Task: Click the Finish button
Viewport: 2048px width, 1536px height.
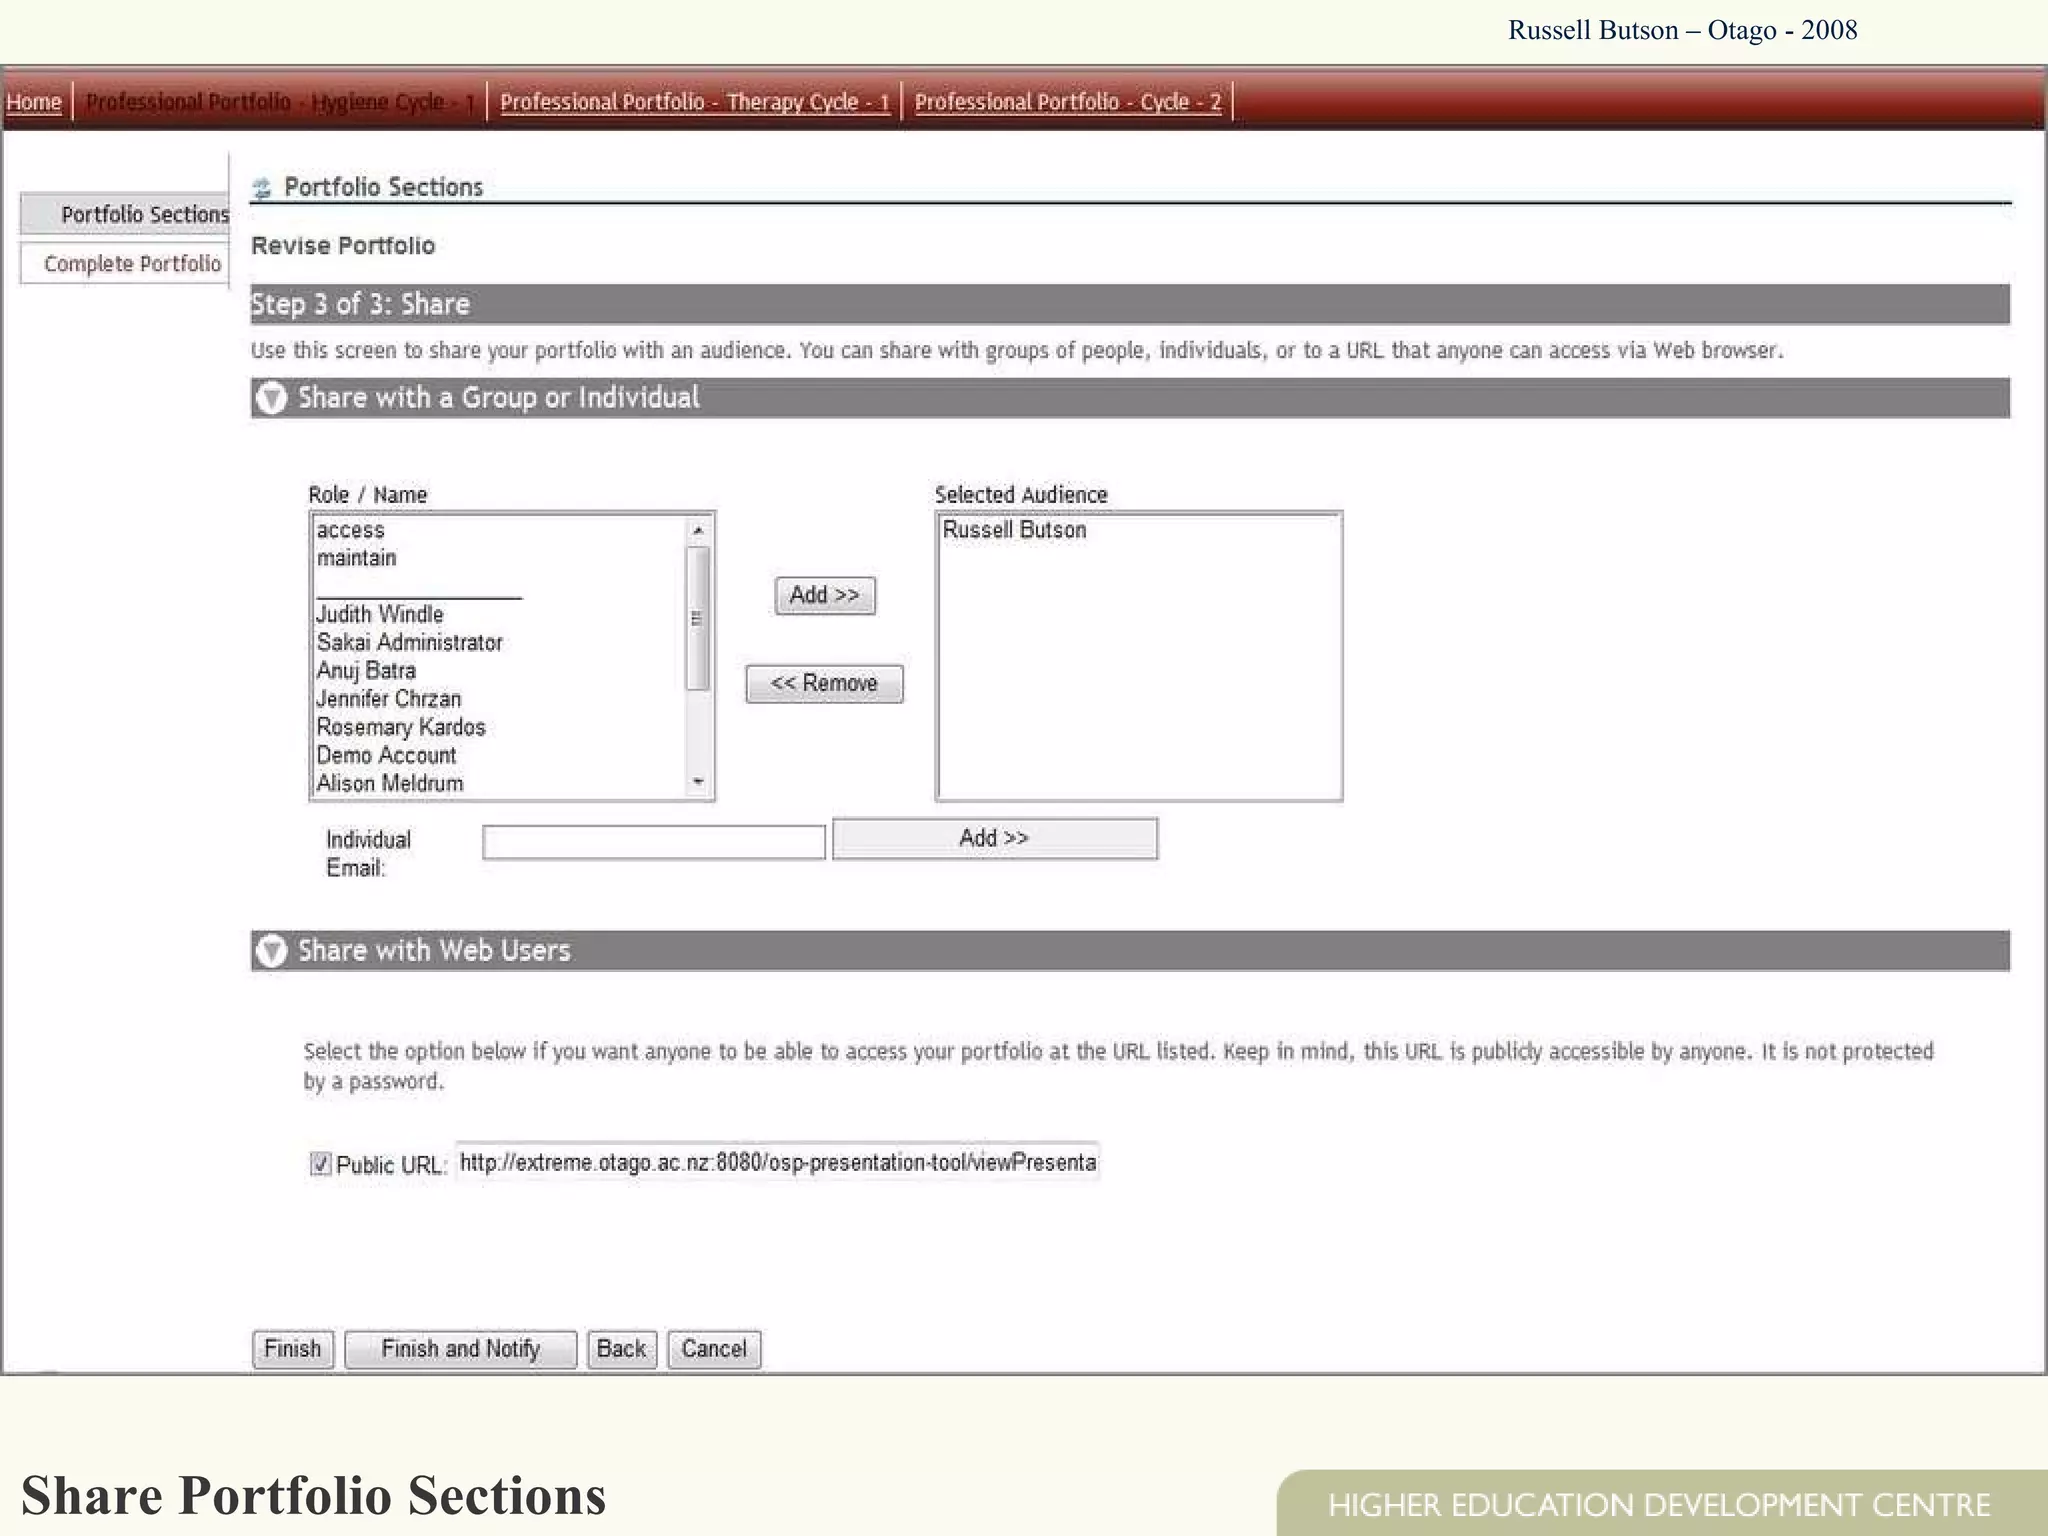Action: (293, 1349)
